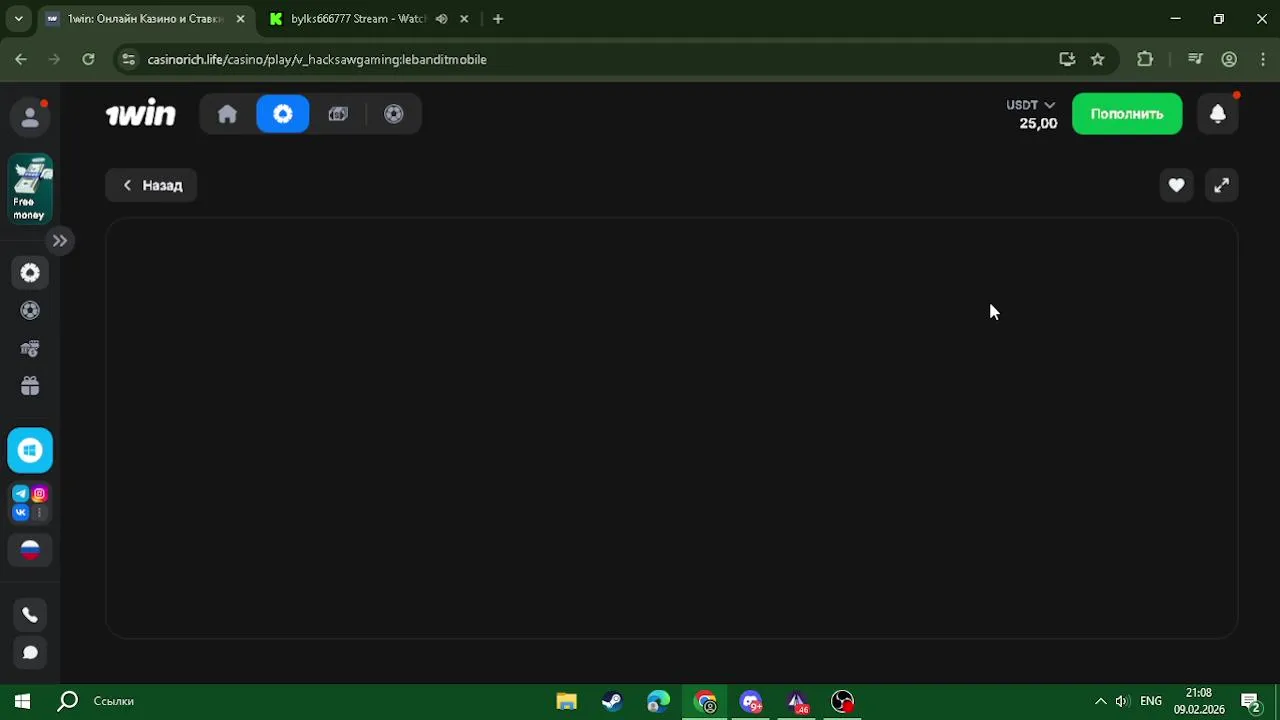Screen dimensions: 1280x720
Task: Open the Windows Start menu
Action: tap(22, 701)
